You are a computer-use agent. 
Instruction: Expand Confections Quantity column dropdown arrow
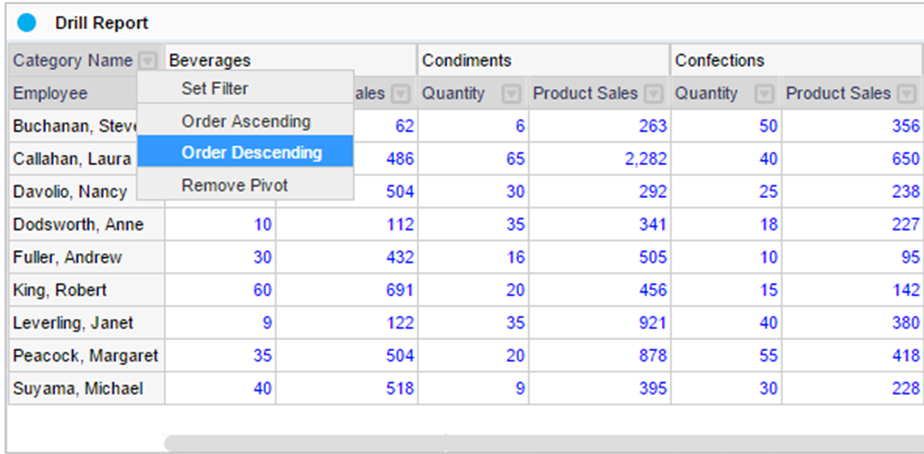pos(764,94)
